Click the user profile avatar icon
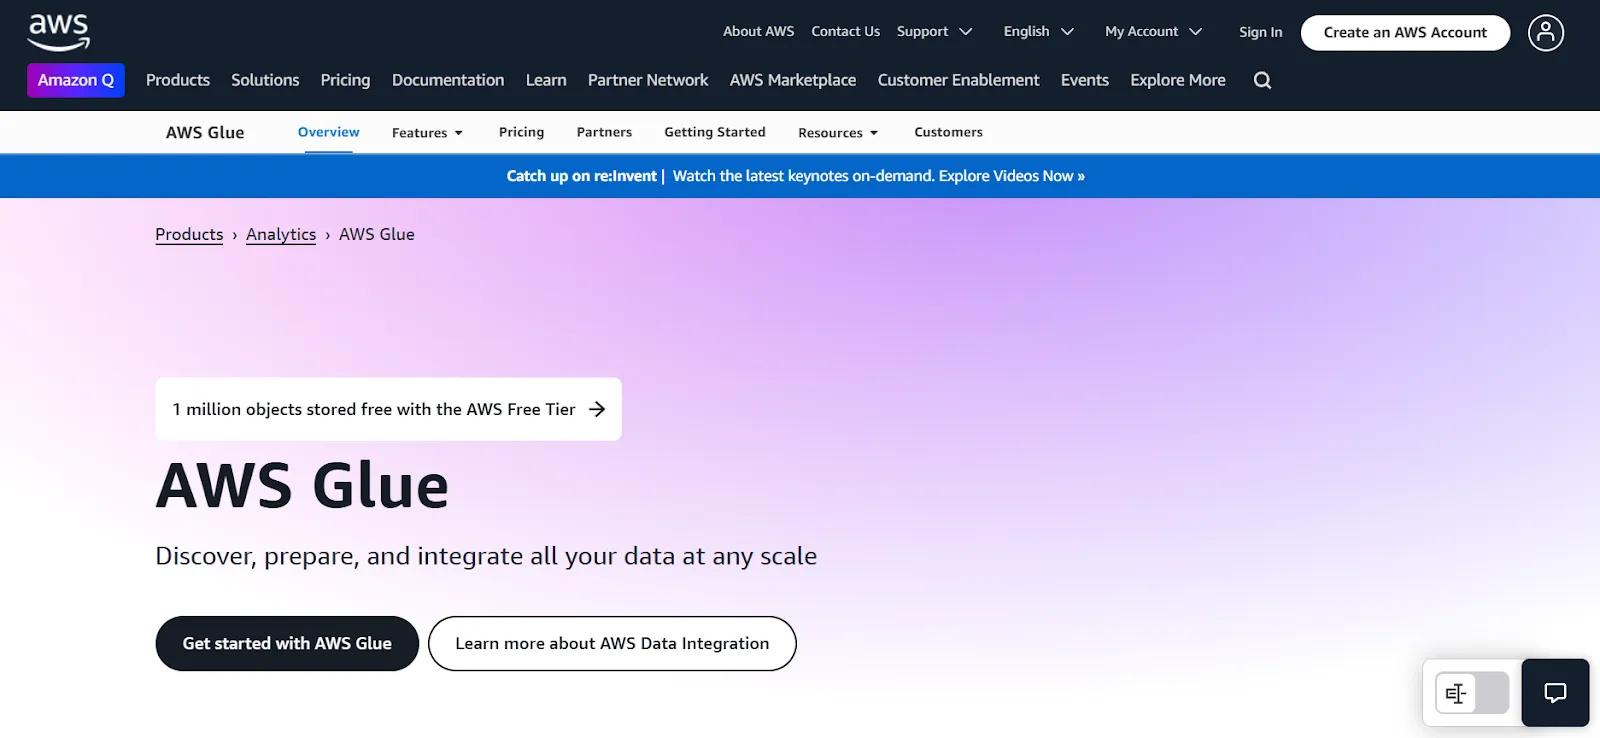This screenshot has width=1600, height=738. tap(1545, 32)
